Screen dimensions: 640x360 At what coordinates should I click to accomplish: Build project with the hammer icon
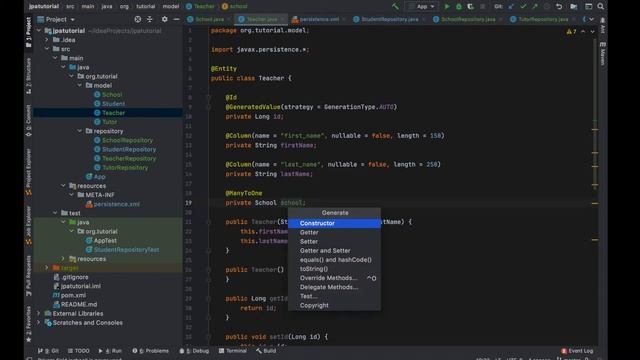point(395,6)
